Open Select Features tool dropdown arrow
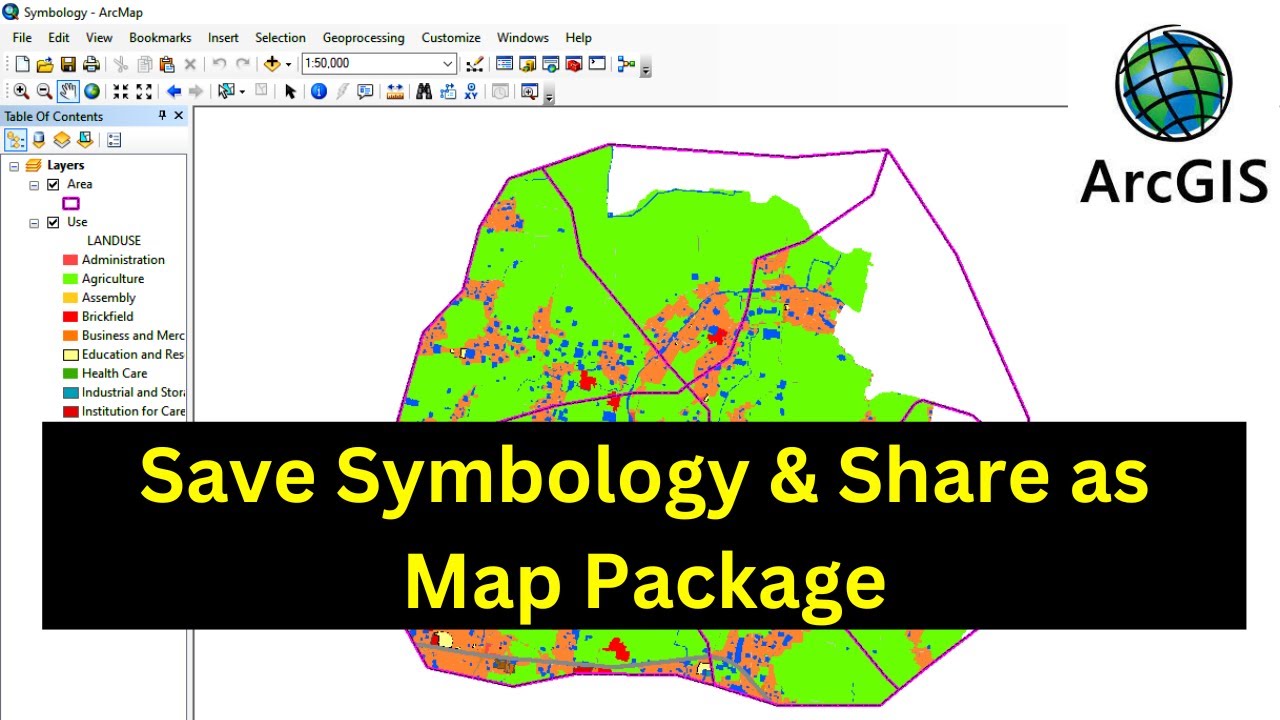 242,91
